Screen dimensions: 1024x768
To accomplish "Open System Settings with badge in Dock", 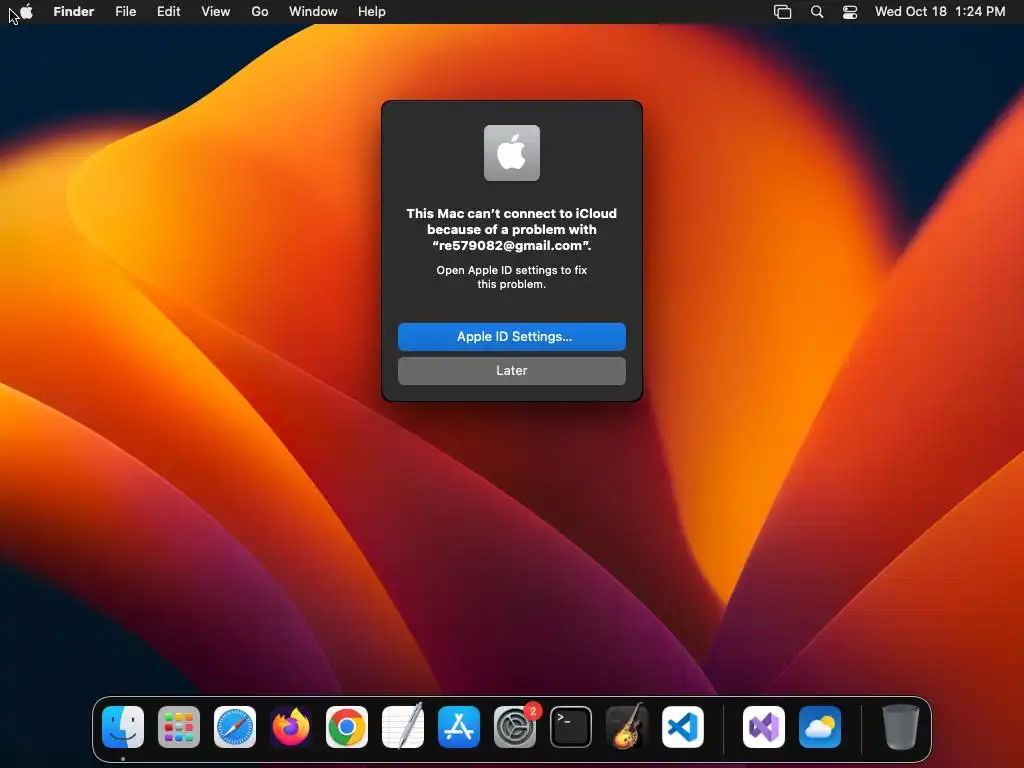I will pos(515,727).
